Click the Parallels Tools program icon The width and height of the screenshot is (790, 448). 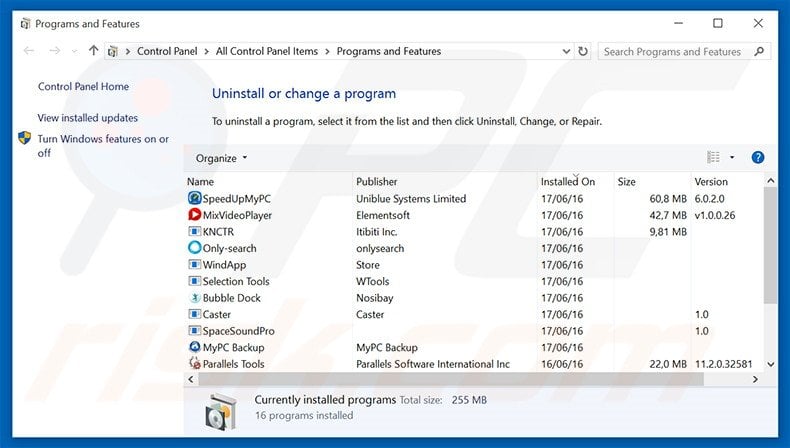[194, 363]
